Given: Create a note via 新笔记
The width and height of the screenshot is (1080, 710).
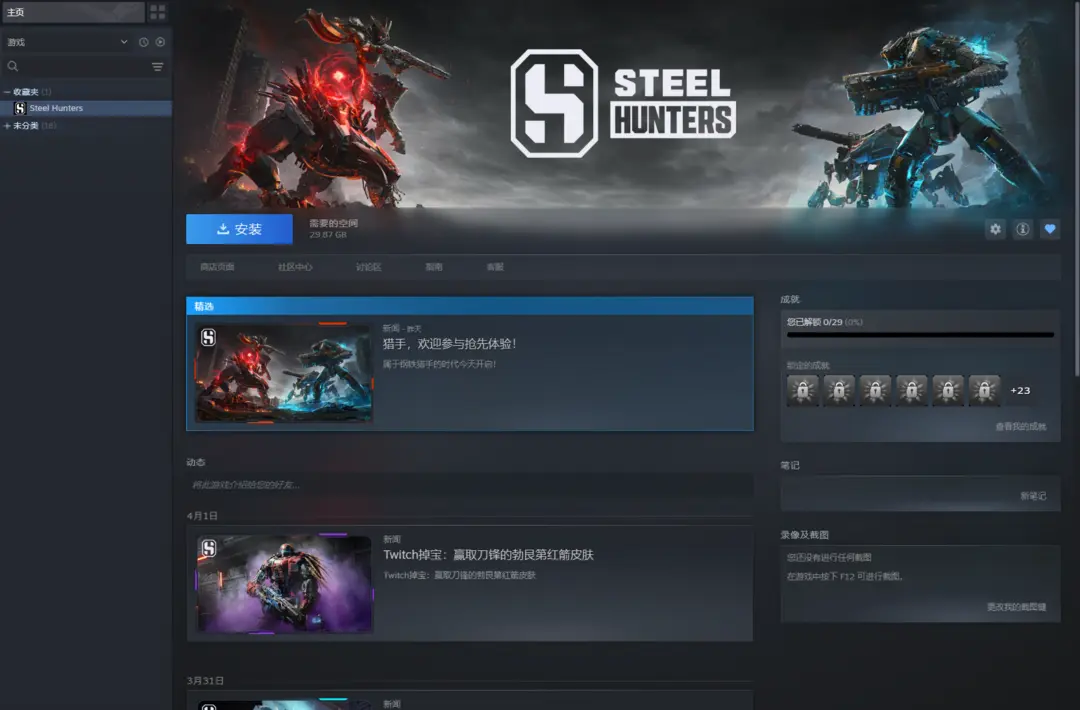Looking at the screenshot, I should pos(1033,496).
